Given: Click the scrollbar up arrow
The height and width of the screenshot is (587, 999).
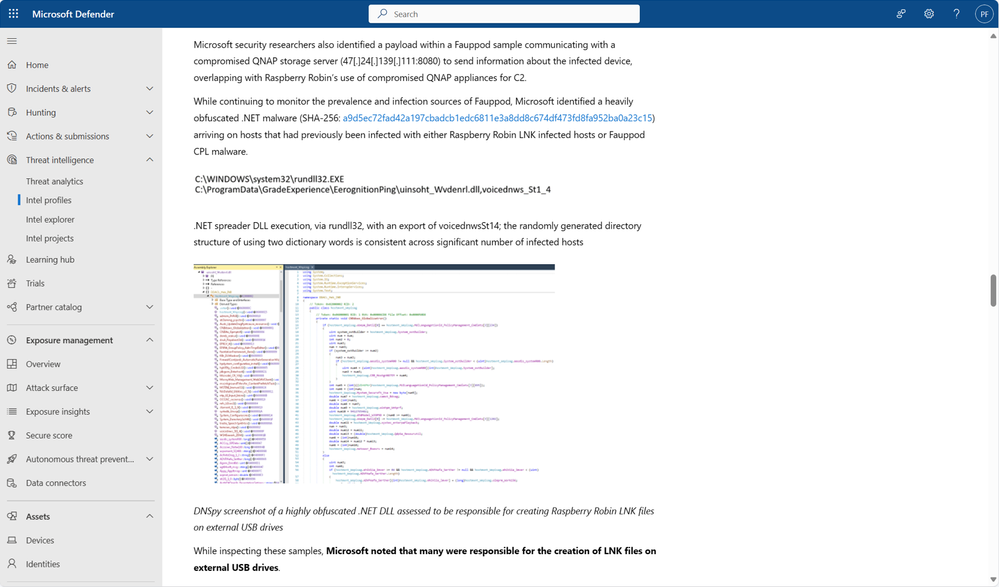Looking at the screenshot, I should [x=993, y=36].
